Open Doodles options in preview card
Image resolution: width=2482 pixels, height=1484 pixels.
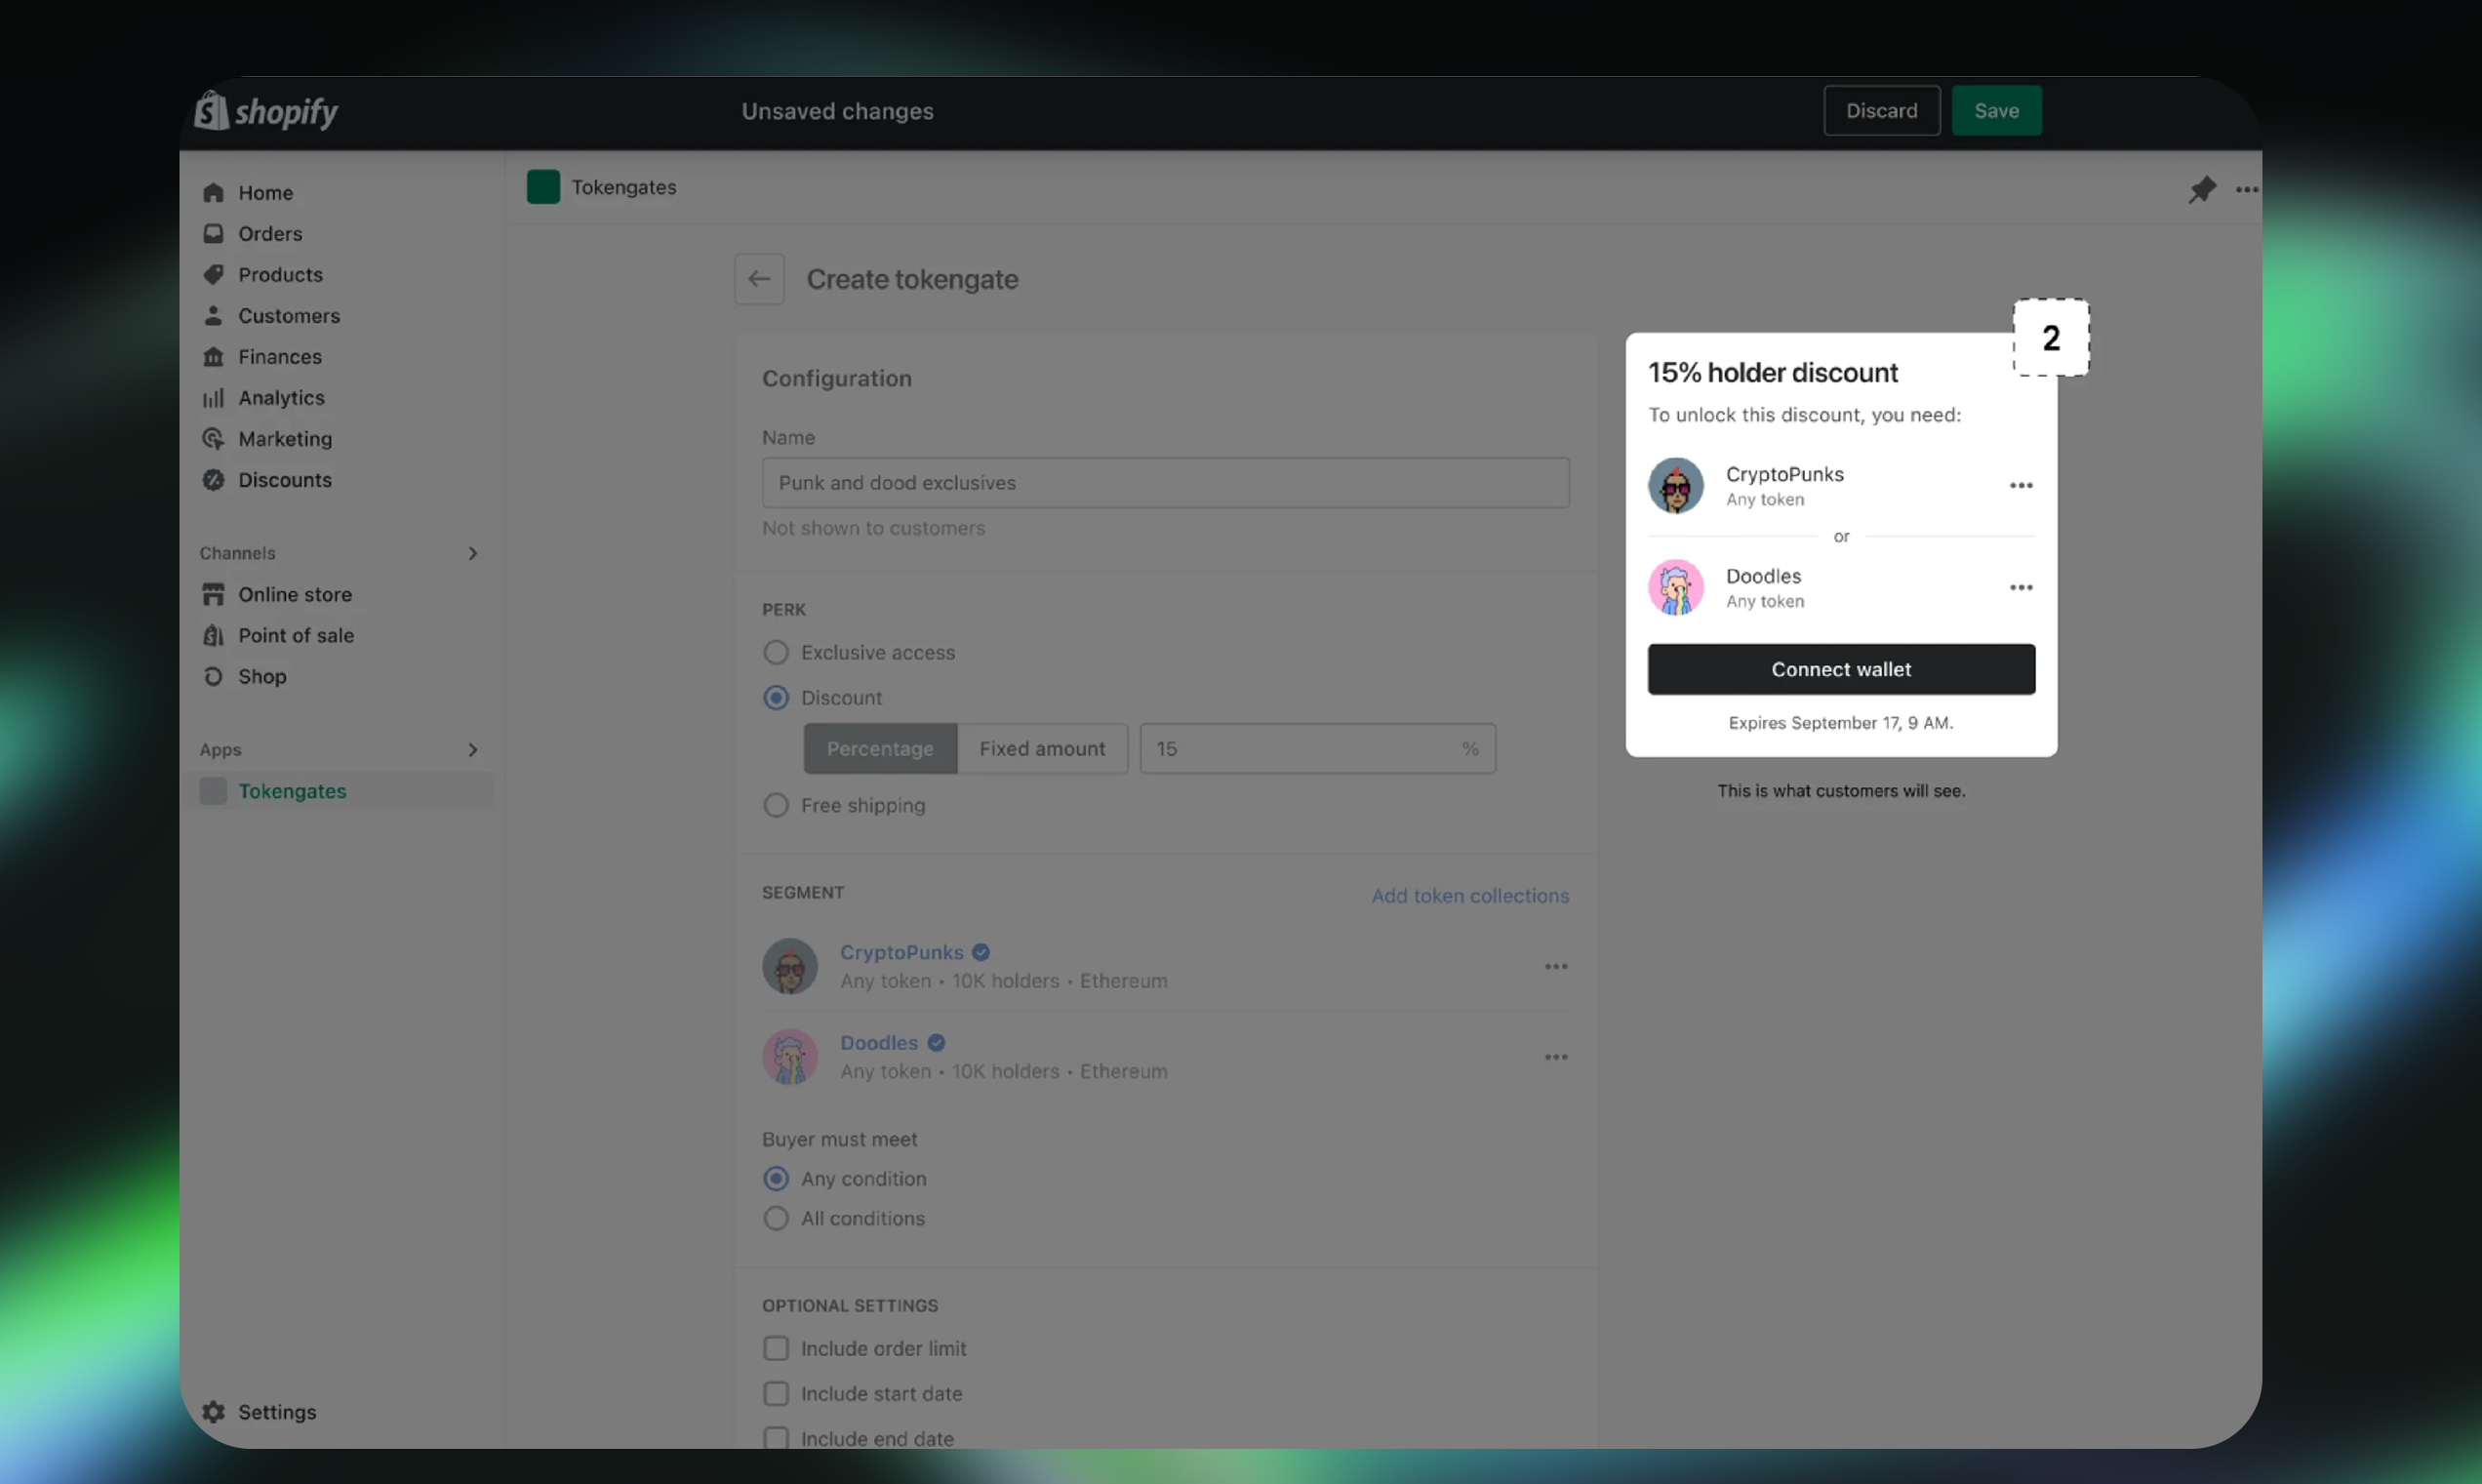pyautogui.click(x=2020, y=587)
